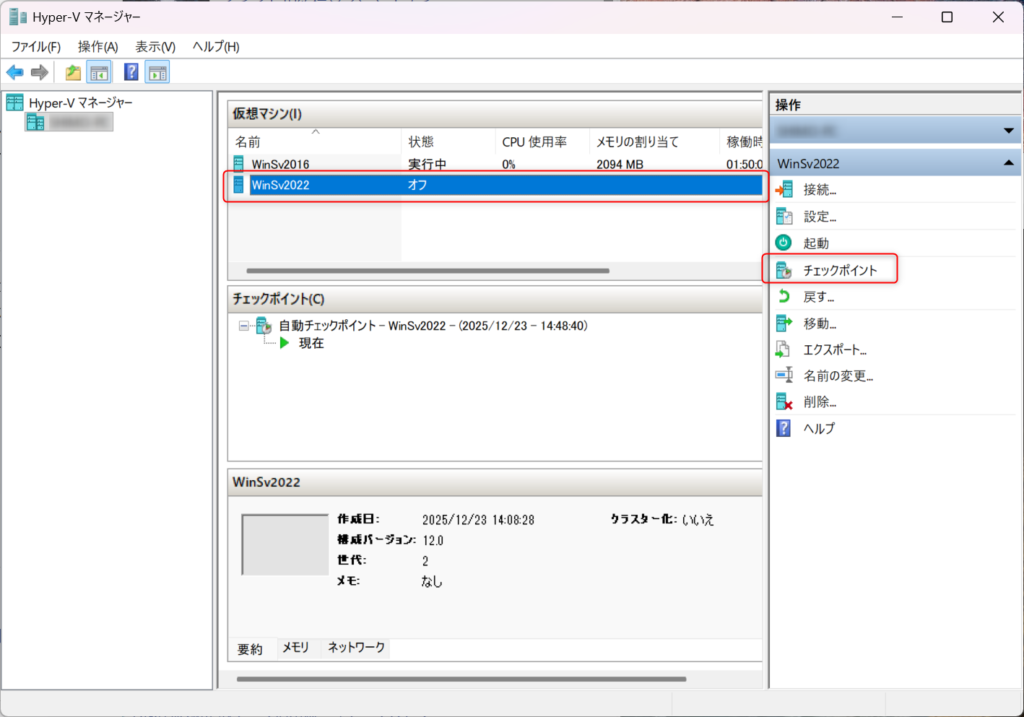Collapse the 自動チェックポイント tree node

(x=243, y=326)
